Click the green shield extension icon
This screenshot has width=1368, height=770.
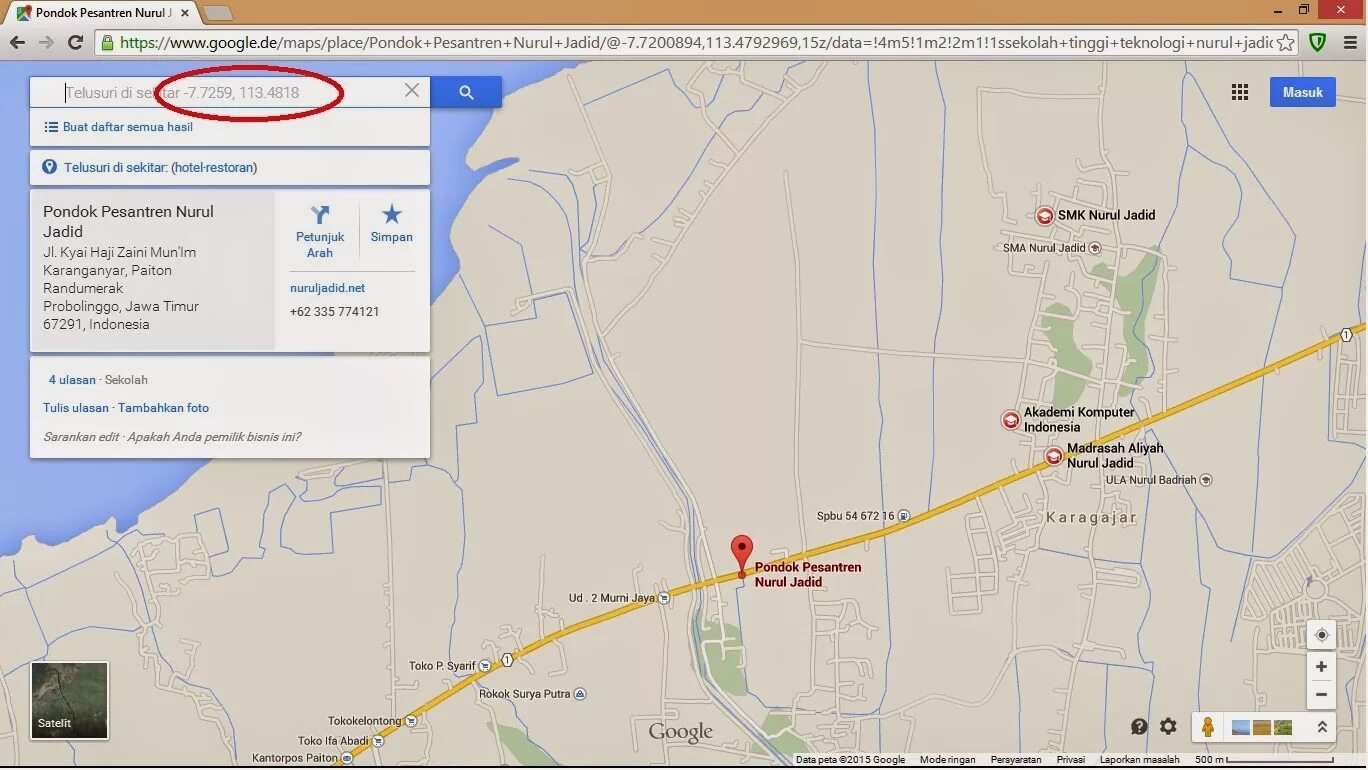pos(1318,42)
